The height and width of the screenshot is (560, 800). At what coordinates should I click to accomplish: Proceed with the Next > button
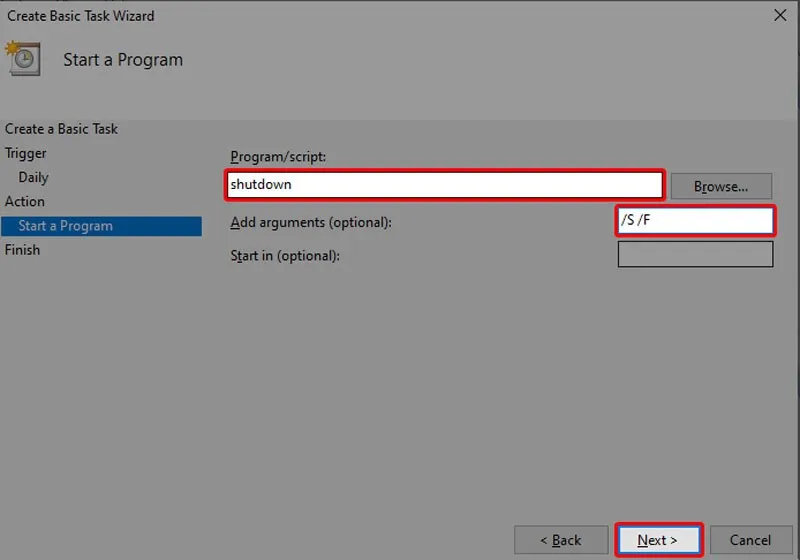(658, 540)
